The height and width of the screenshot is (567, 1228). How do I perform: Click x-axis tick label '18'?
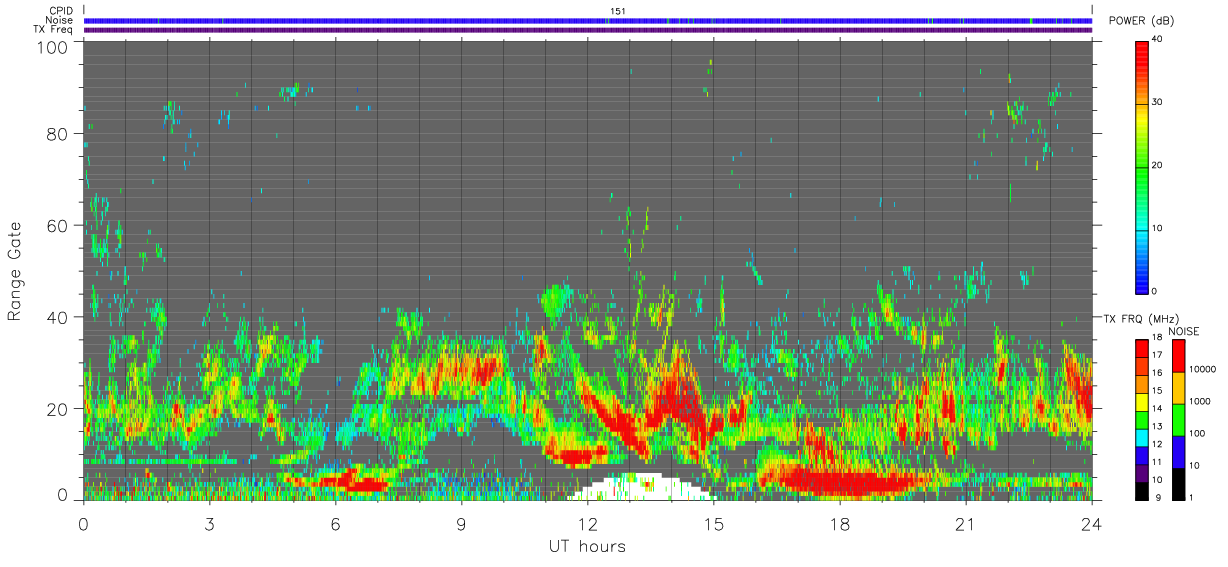839,524
